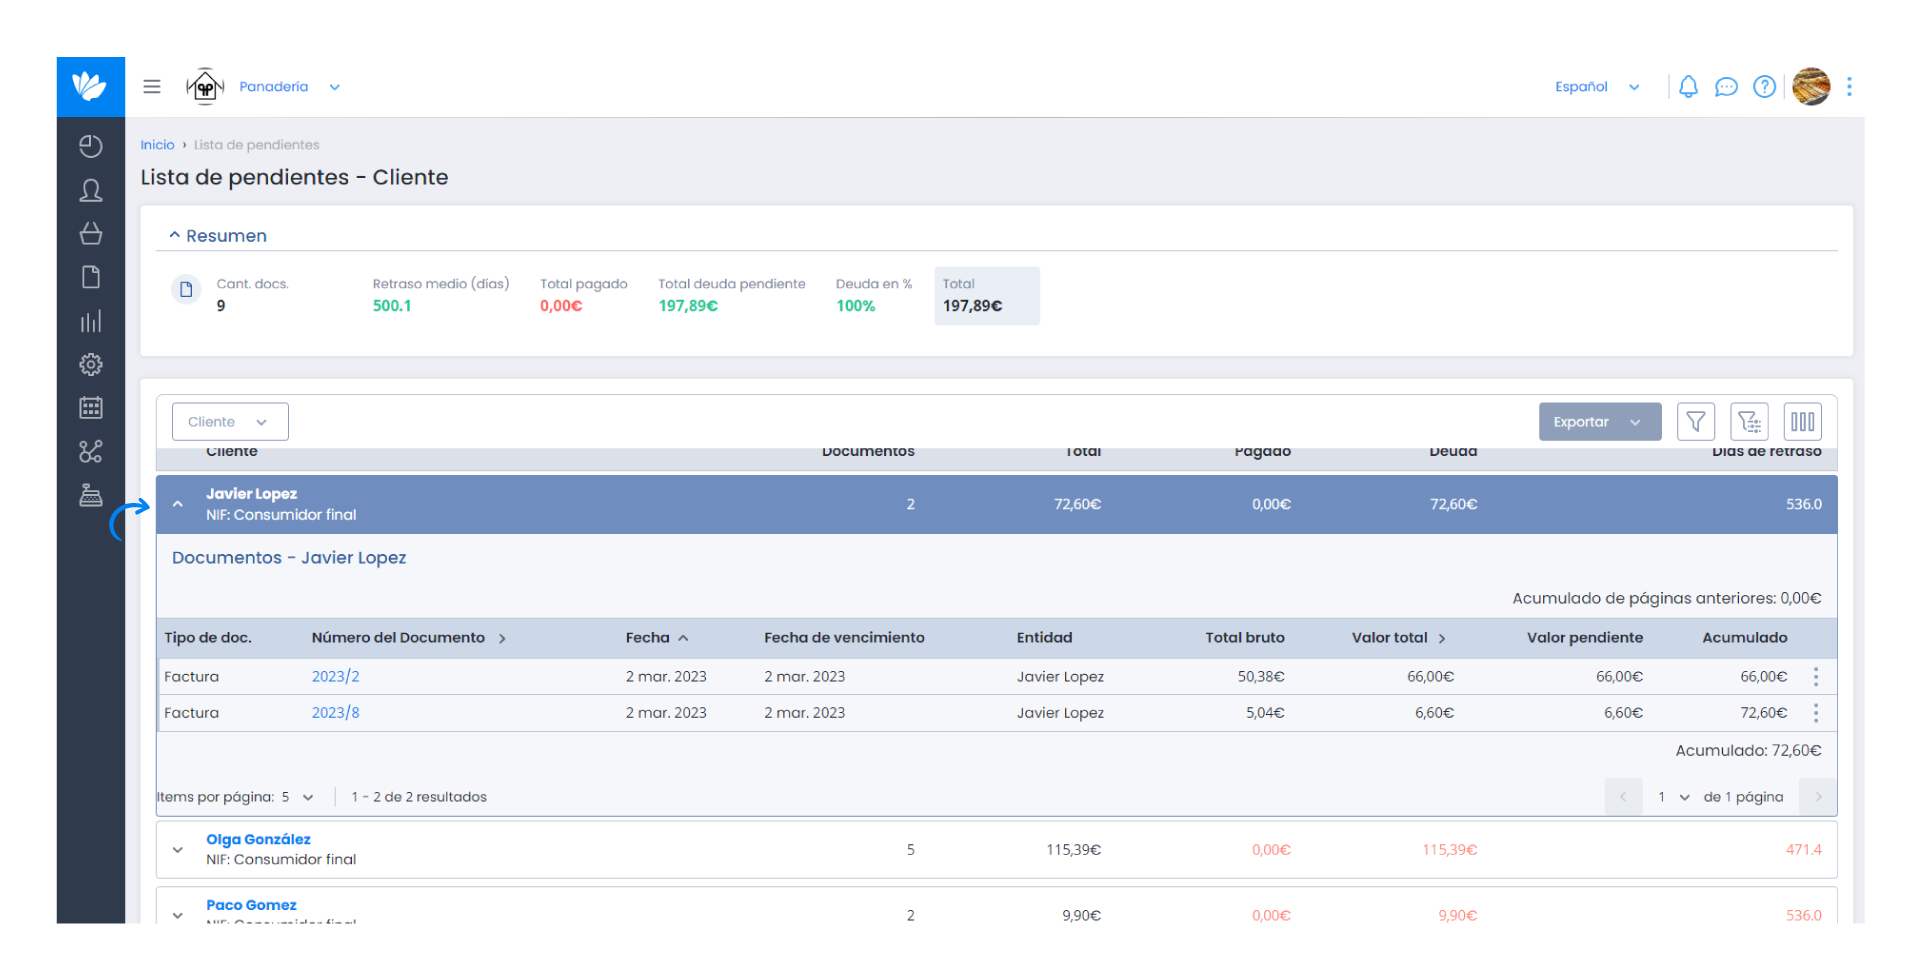Open column chooser icon
This screenshot has width=1920, height=978.
1803,422
